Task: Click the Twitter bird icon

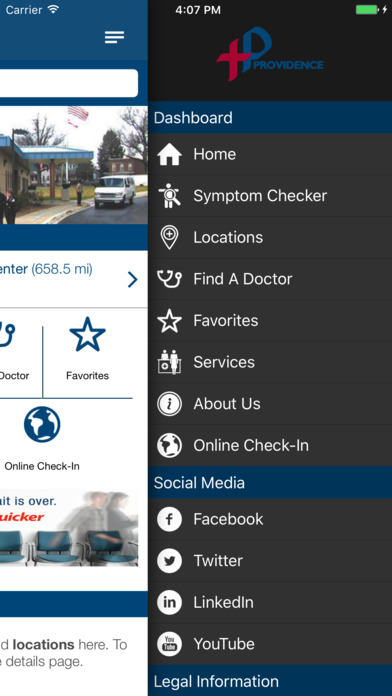Action: point(169,561)
